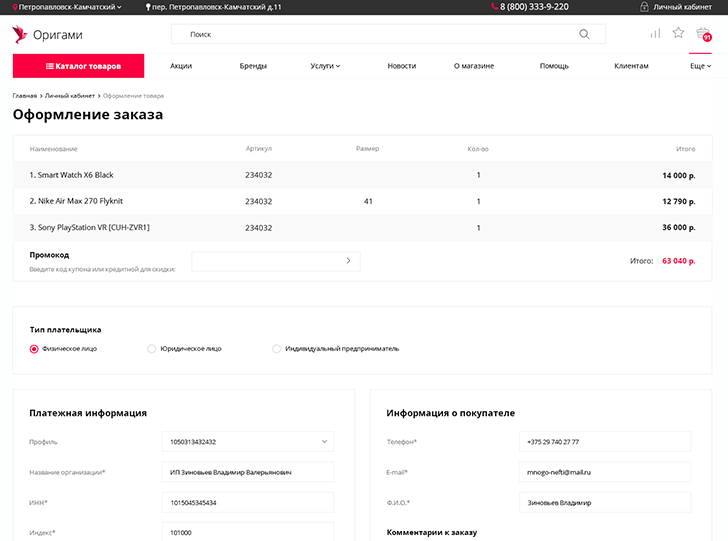This screenshot has height=541, width=728.
Task: Click the E-mail field mnogo-nefti@mail.ru
Action: click(605, 472)
